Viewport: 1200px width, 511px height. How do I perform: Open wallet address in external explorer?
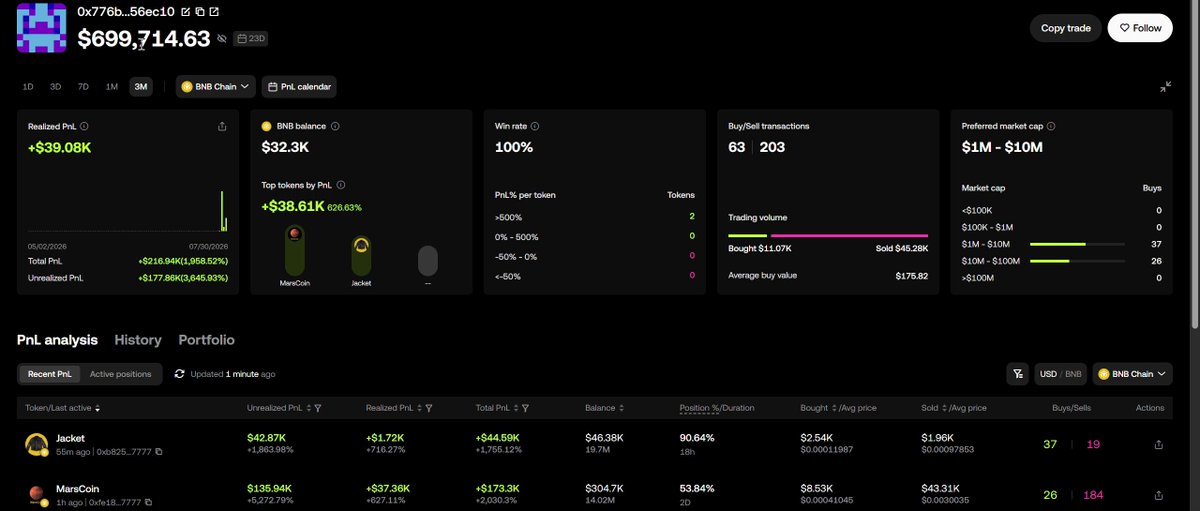pos(215,12)
